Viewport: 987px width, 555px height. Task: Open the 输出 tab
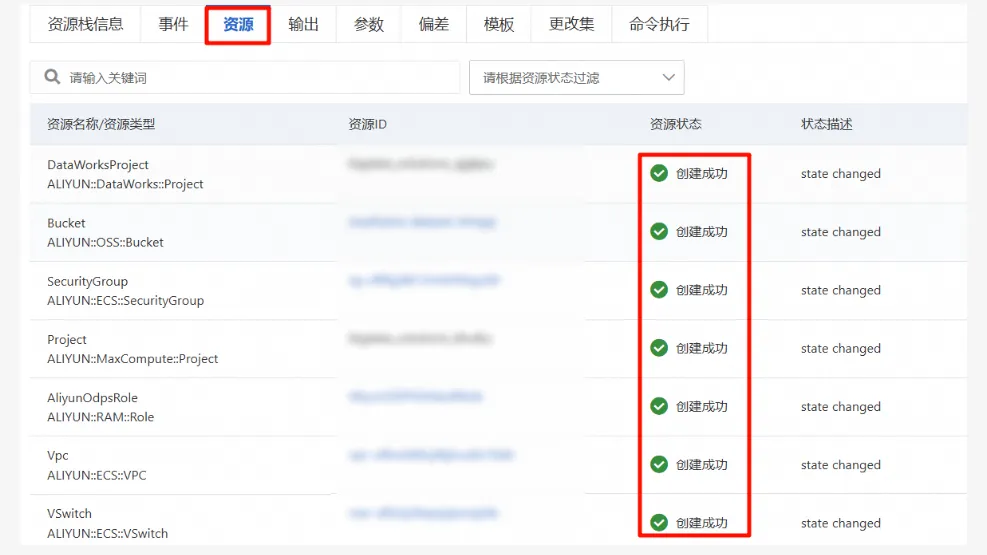(x=303, y=25)
